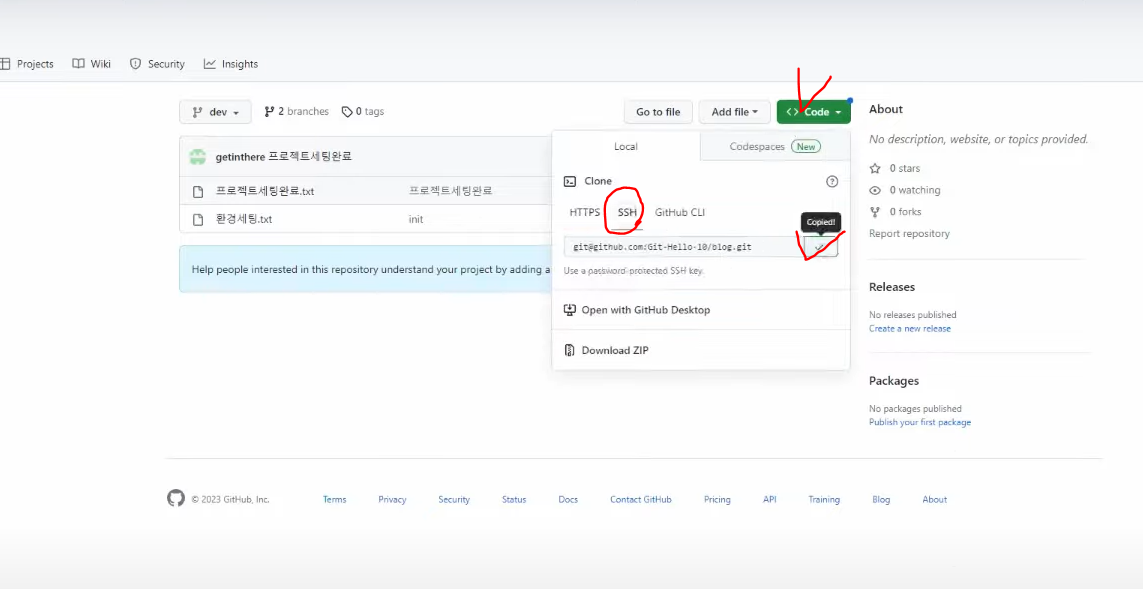Expand the dev branch dropdown

pos(215,112)
